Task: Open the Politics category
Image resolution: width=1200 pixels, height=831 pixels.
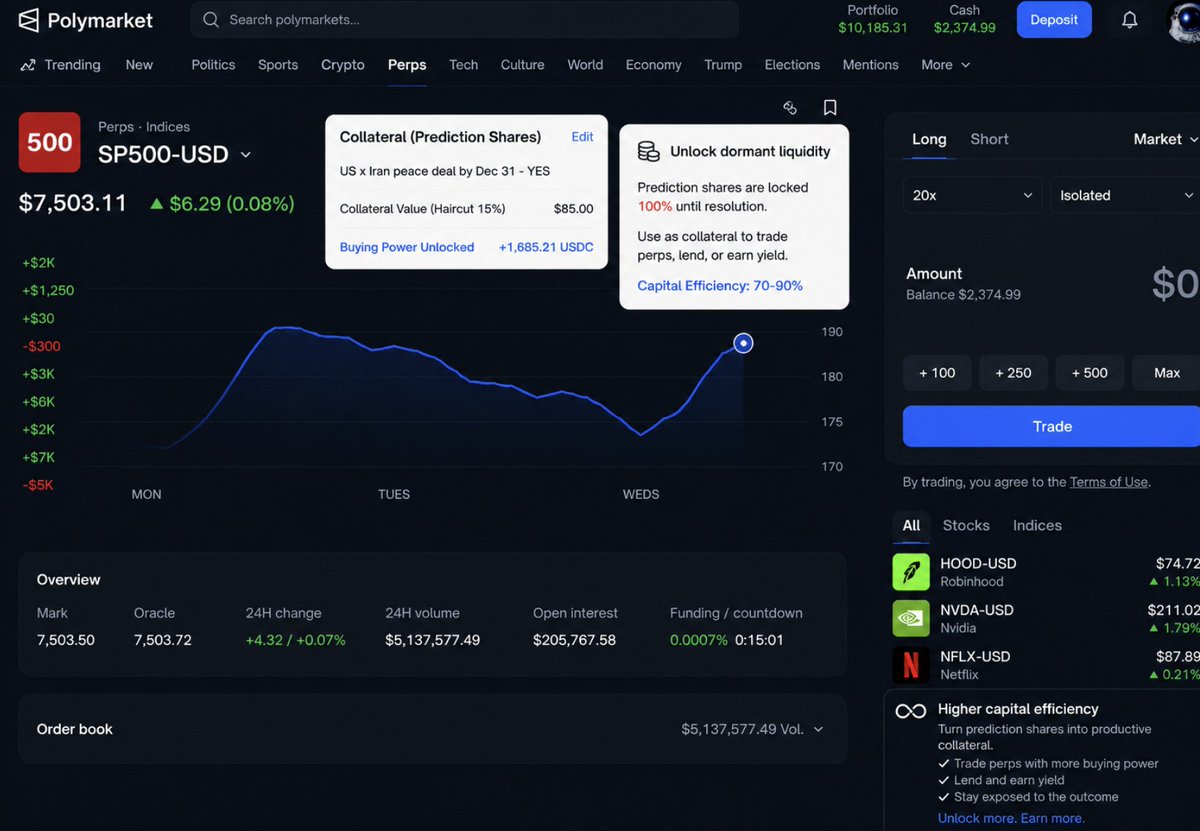Action: (x=213, y=65)
